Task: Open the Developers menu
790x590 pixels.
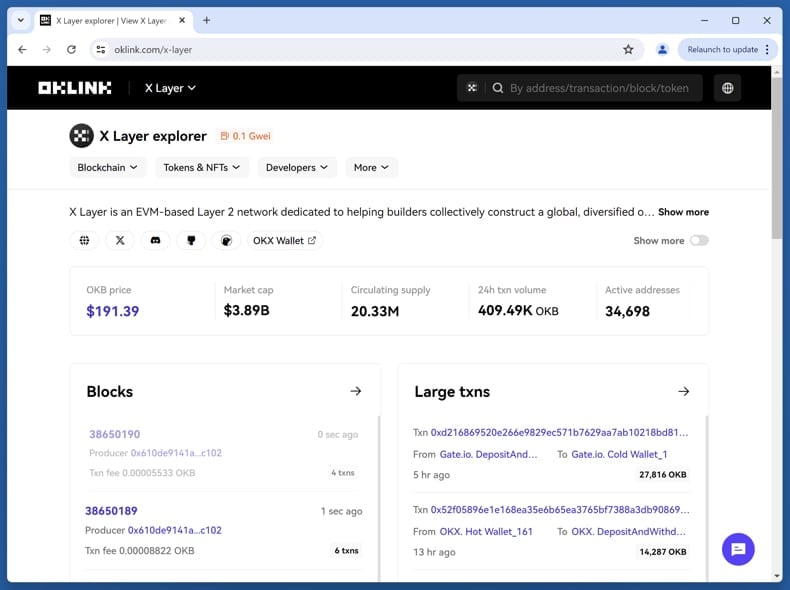Action: (x=297, y=168)
